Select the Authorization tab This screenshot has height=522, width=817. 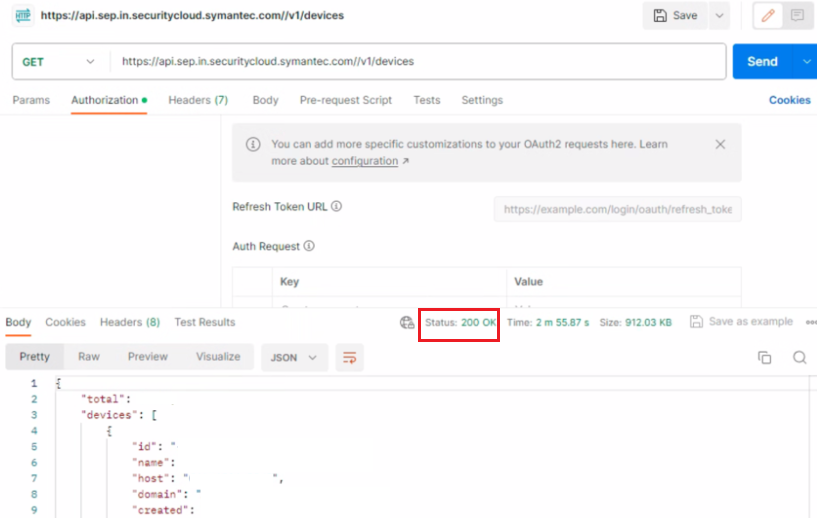[109, 100]
